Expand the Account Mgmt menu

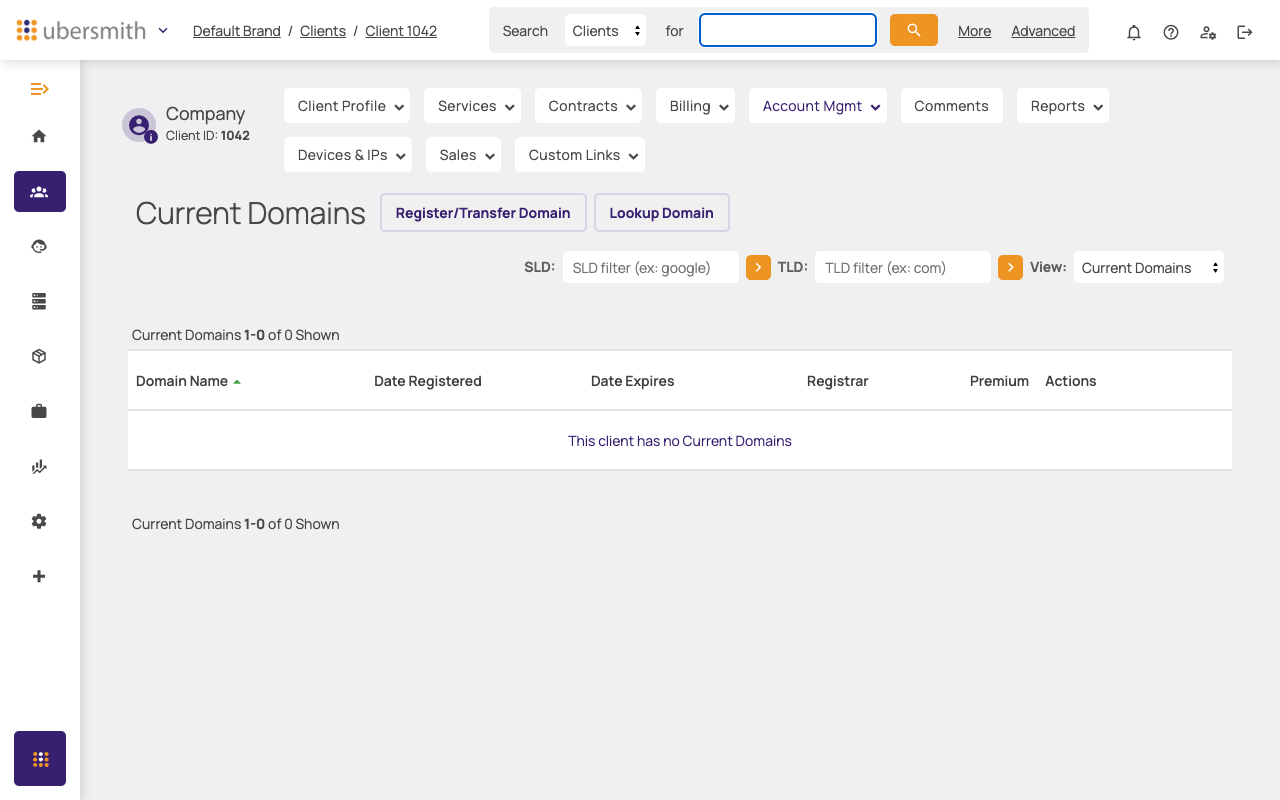point(818,106)
